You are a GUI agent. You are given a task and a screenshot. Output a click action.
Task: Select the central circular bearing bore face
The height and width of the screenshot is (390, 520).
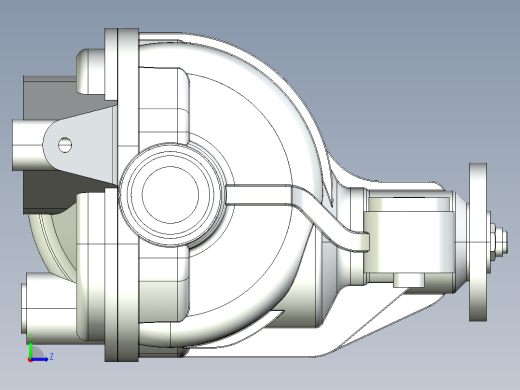coord(170,195)
